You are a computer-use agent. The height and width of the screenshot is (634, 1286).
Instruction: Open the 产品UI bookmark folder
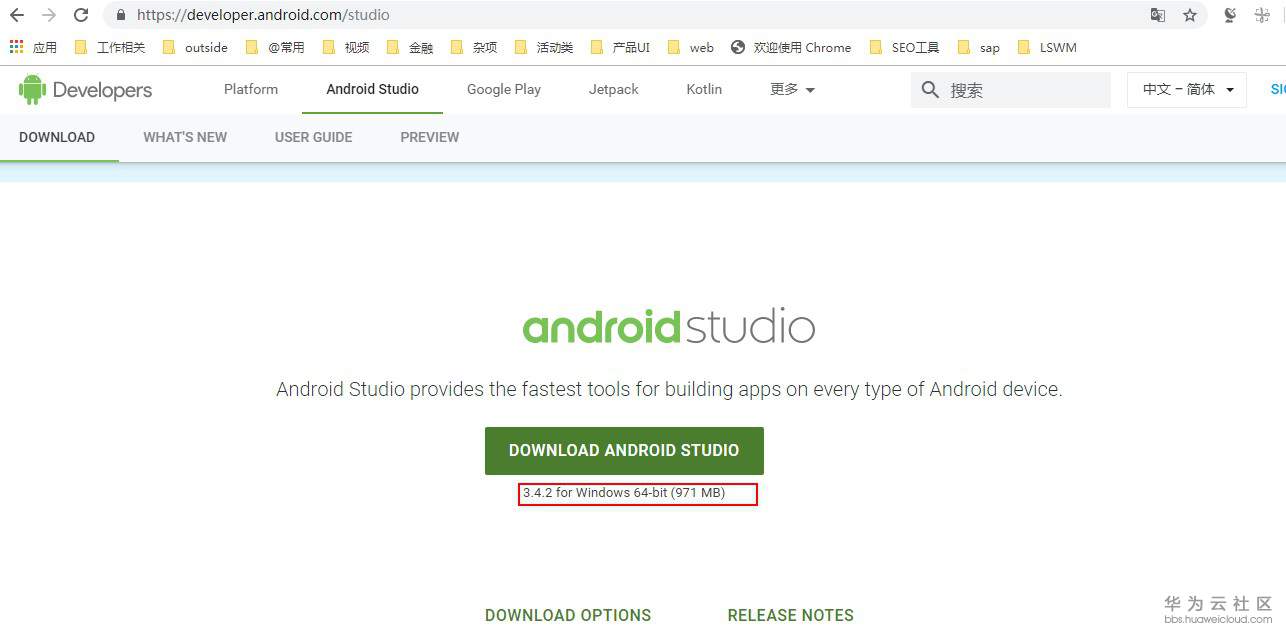(x=620, y=47)
